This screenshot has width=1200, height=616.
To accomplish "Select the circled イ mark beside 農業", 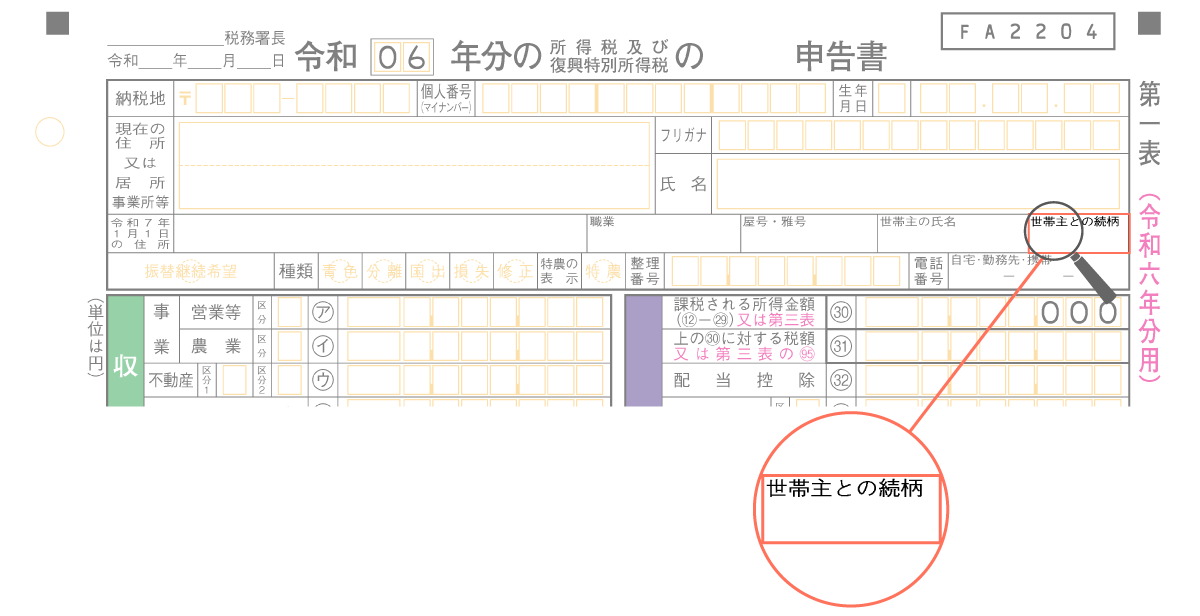I will [x=325, y=346].
